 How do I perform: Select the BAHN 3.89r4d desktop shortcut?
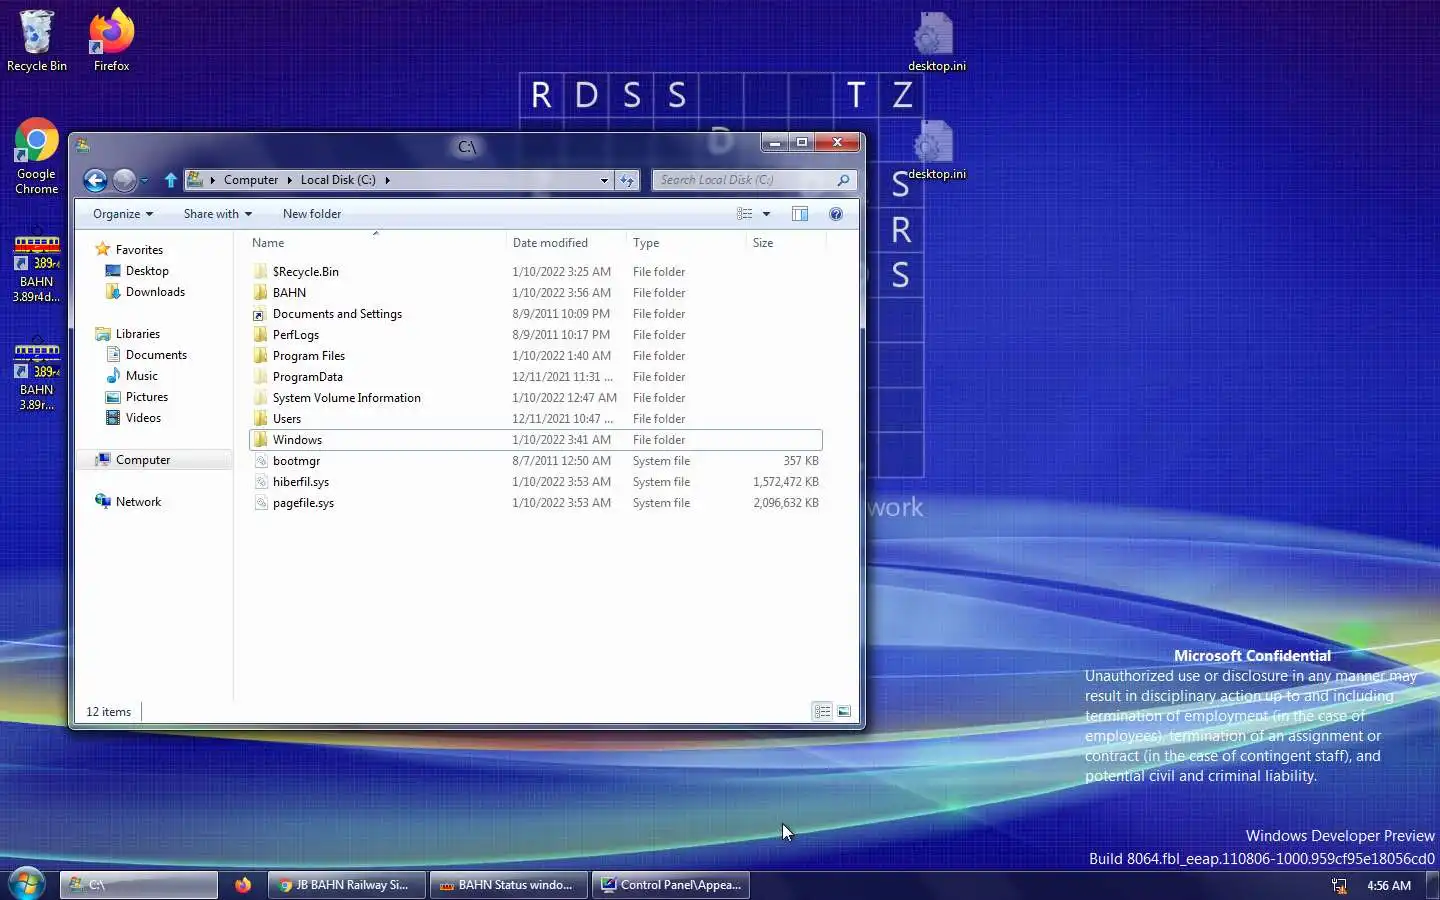tap(36, 268)
